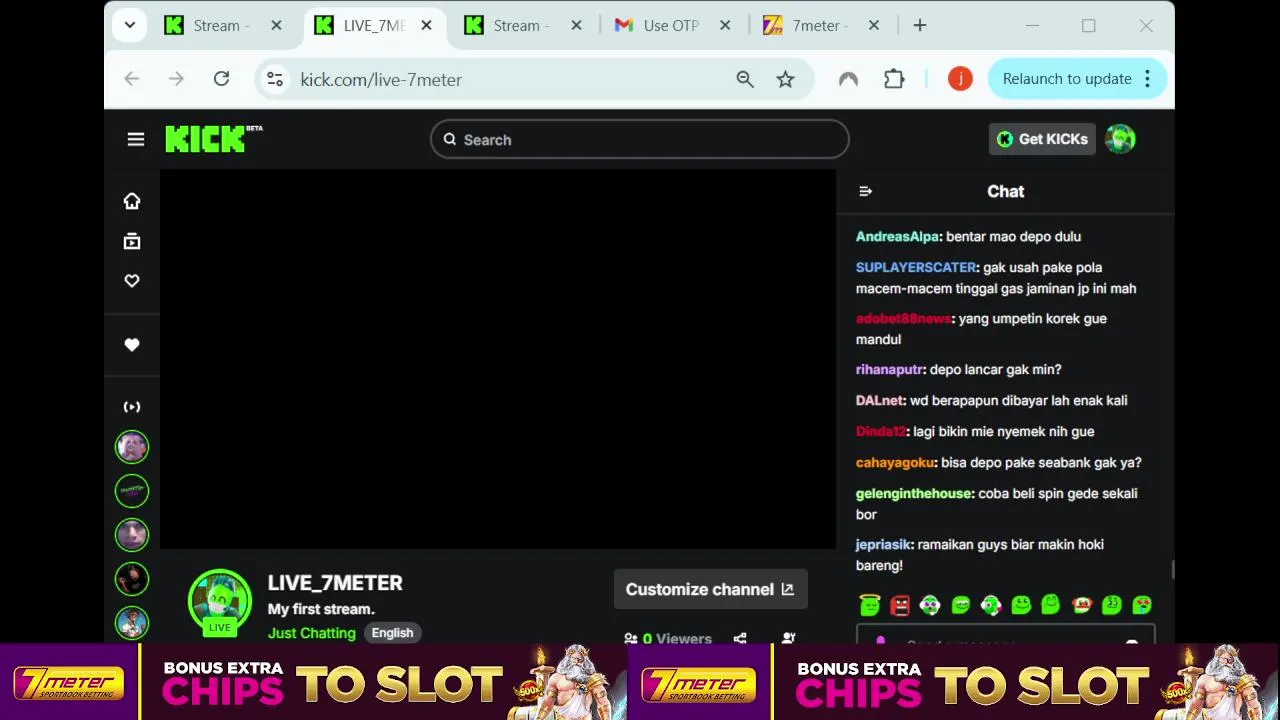Viewport: 1280px width, 720px height.
Task: Insert the seventh happy green emote
Action: coord(1051,605)
